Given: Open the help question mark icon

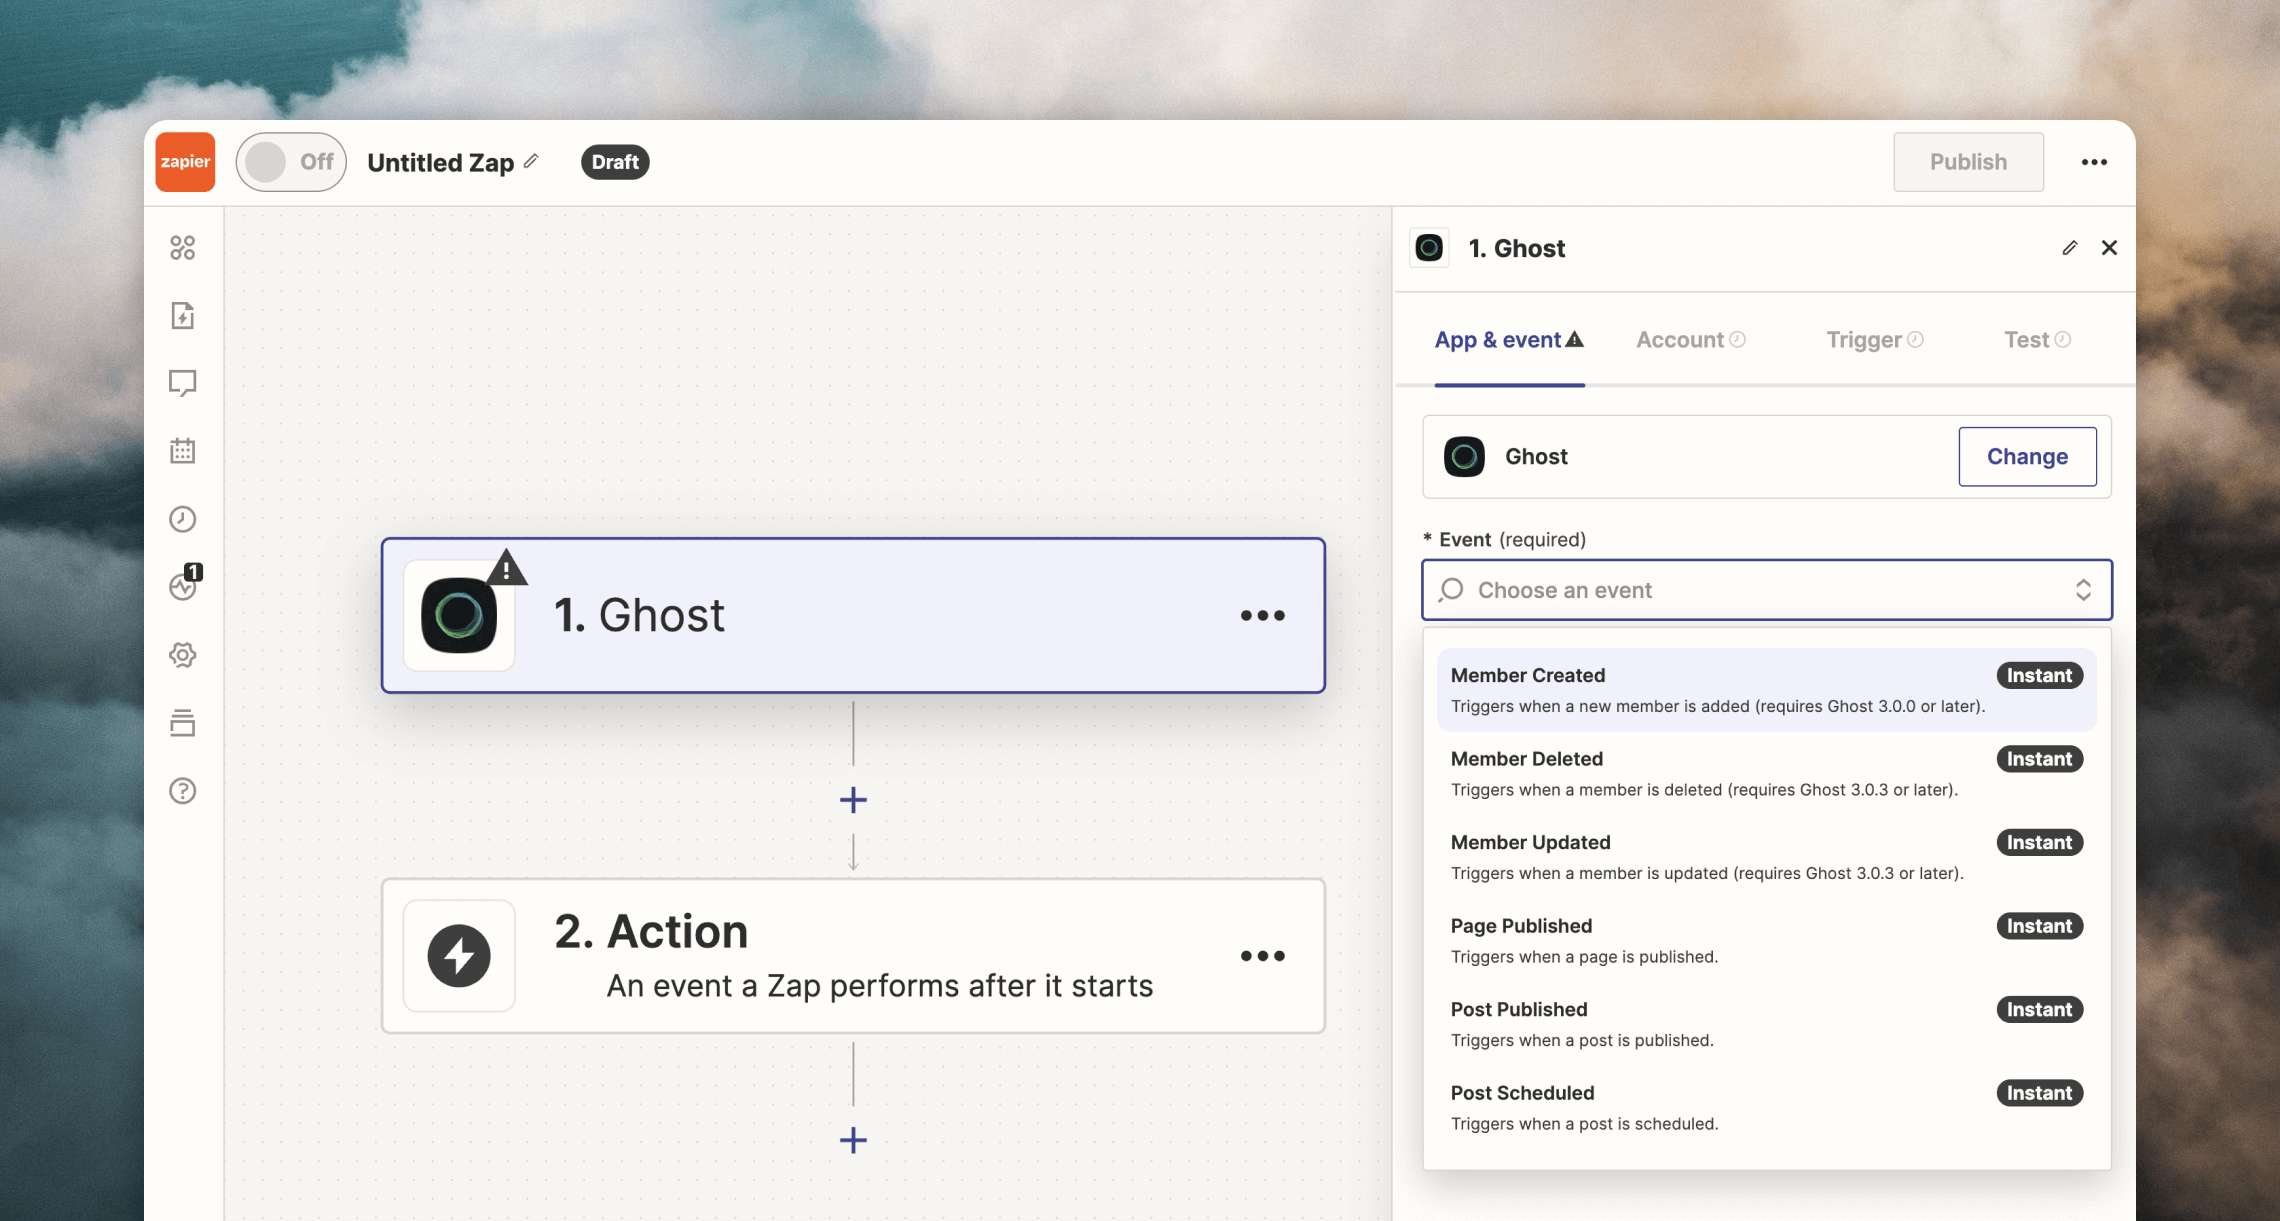Looking at the screenshot, I should click(x=183, y=791).
